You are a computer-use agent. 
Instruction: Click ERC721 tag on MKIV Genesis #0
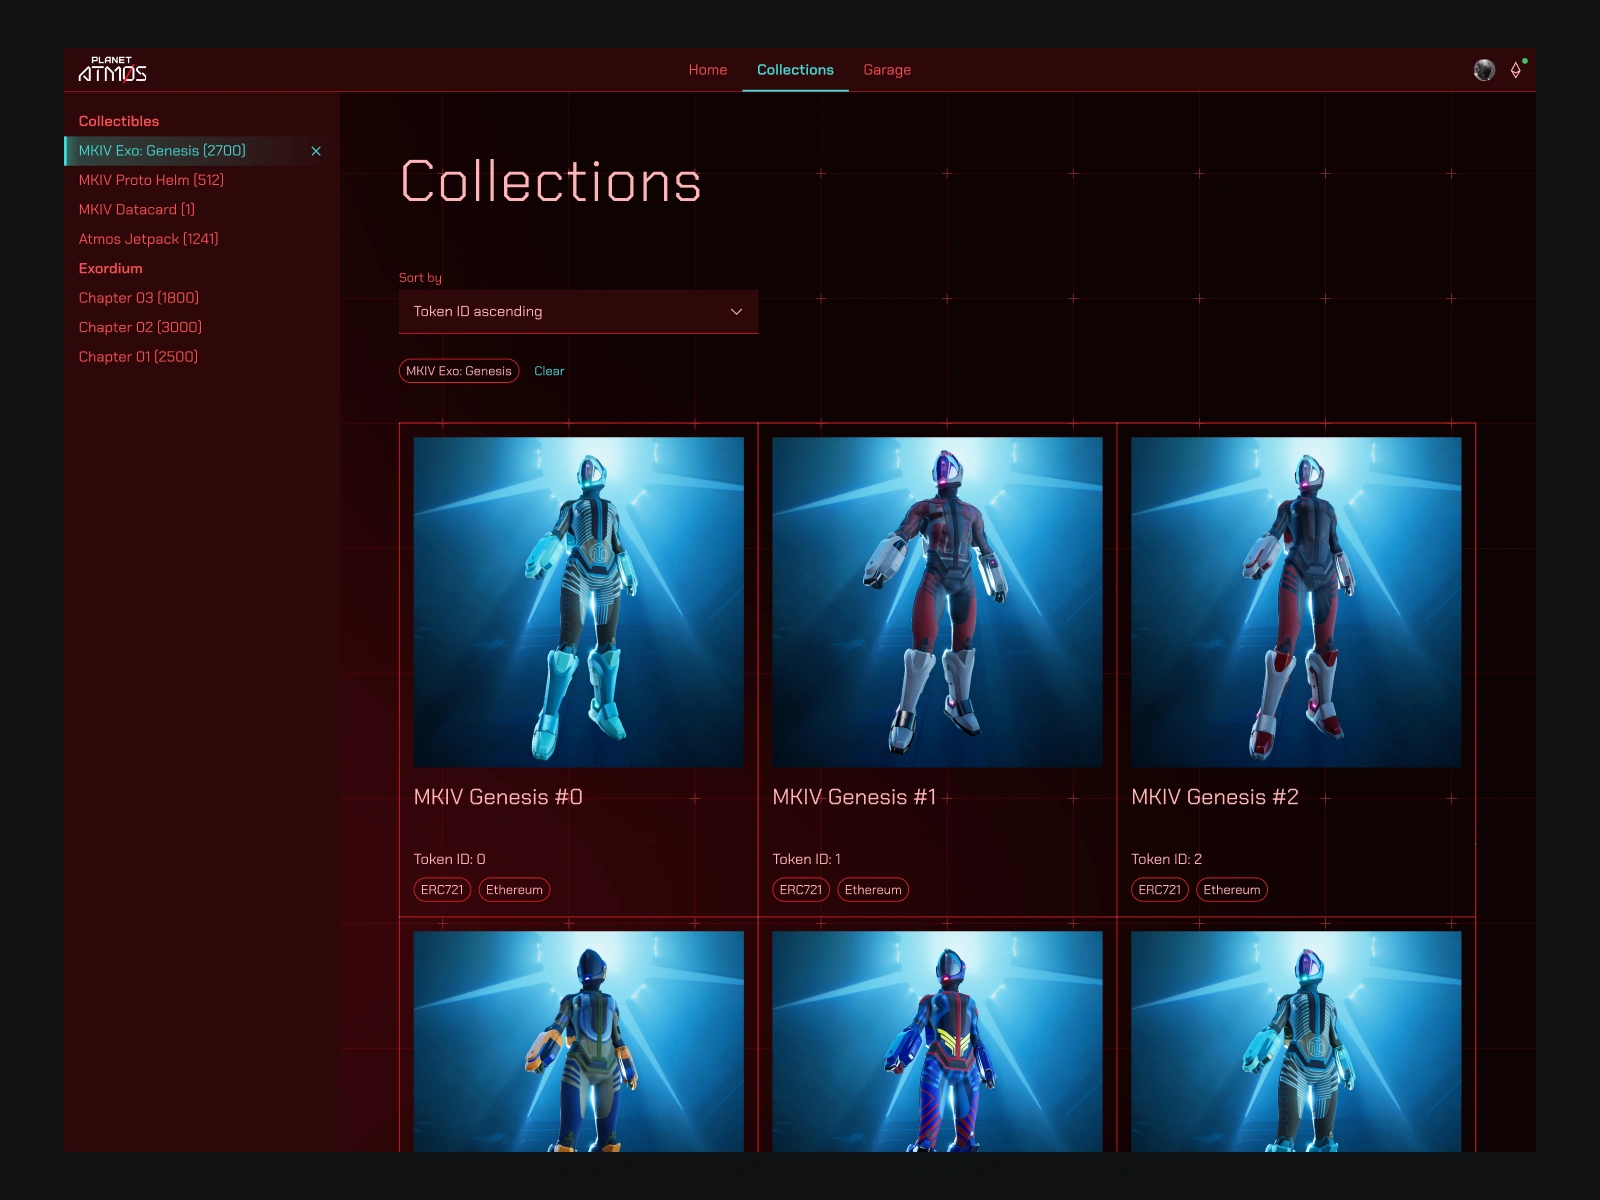pos(442,890)
